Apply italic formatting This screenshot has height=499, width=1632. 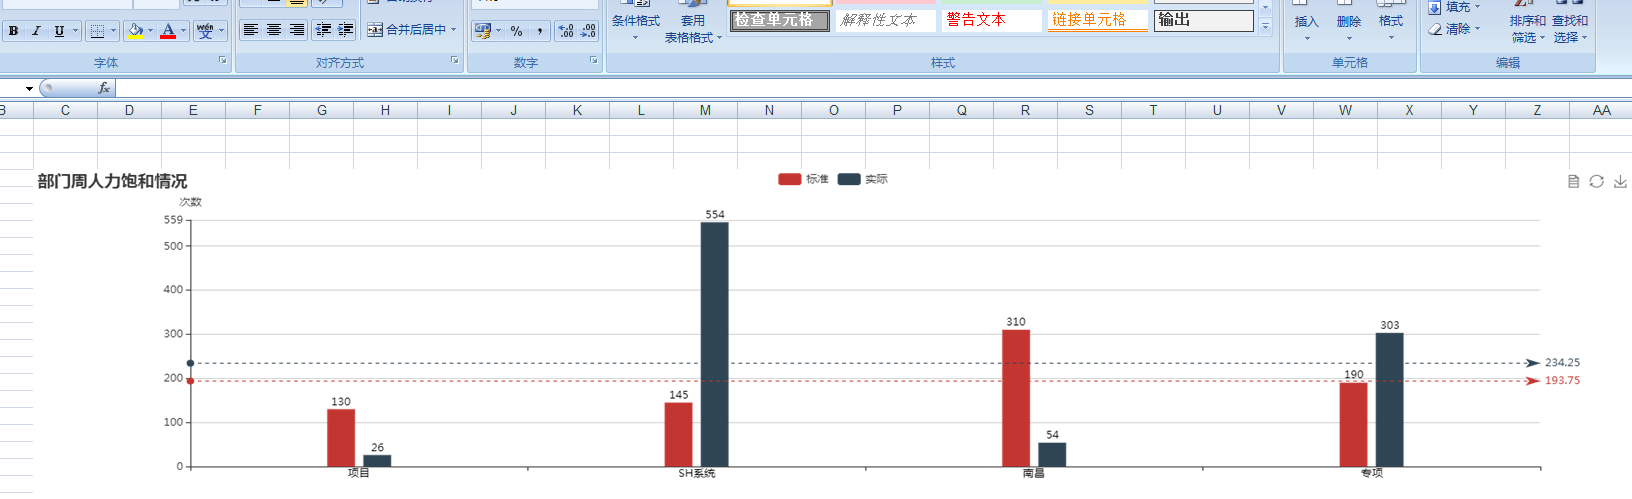click(x=36, y=31)
